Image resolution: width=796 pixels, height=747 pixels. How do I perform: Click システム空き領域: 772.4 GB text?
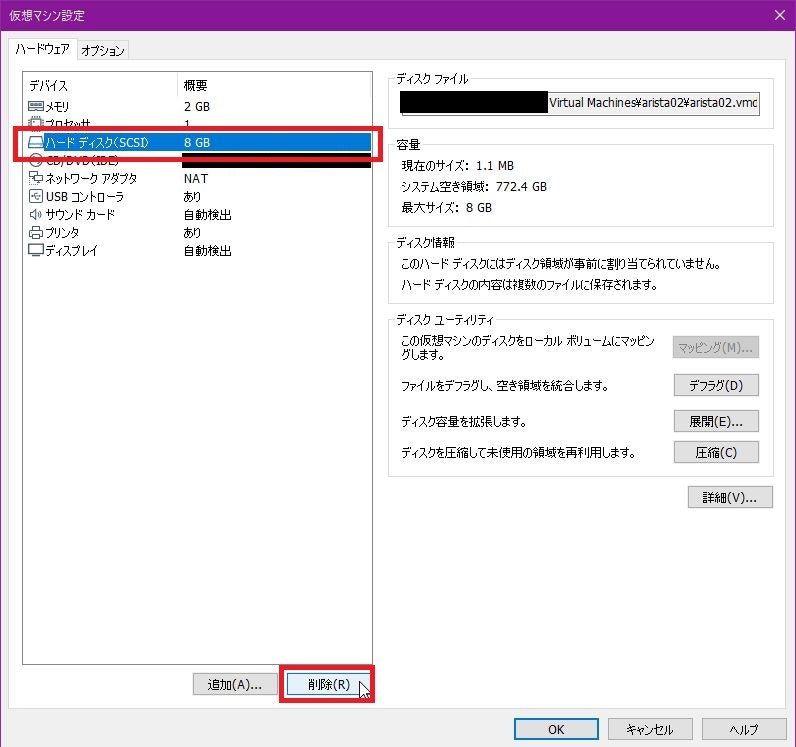474,186
